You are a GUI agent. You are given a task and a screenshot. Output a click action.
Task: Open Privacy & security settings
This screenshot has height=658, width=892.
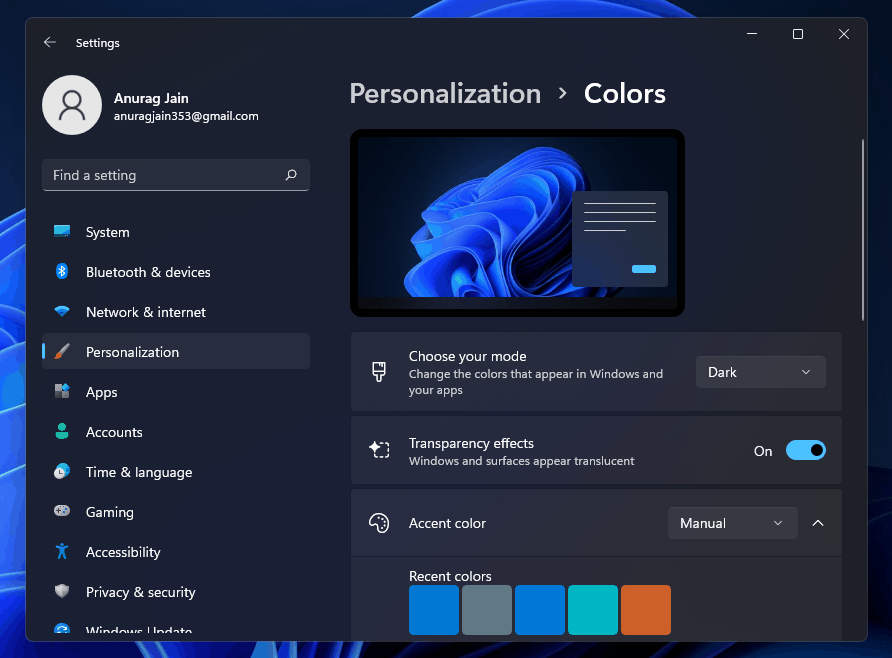click(176, 592)
